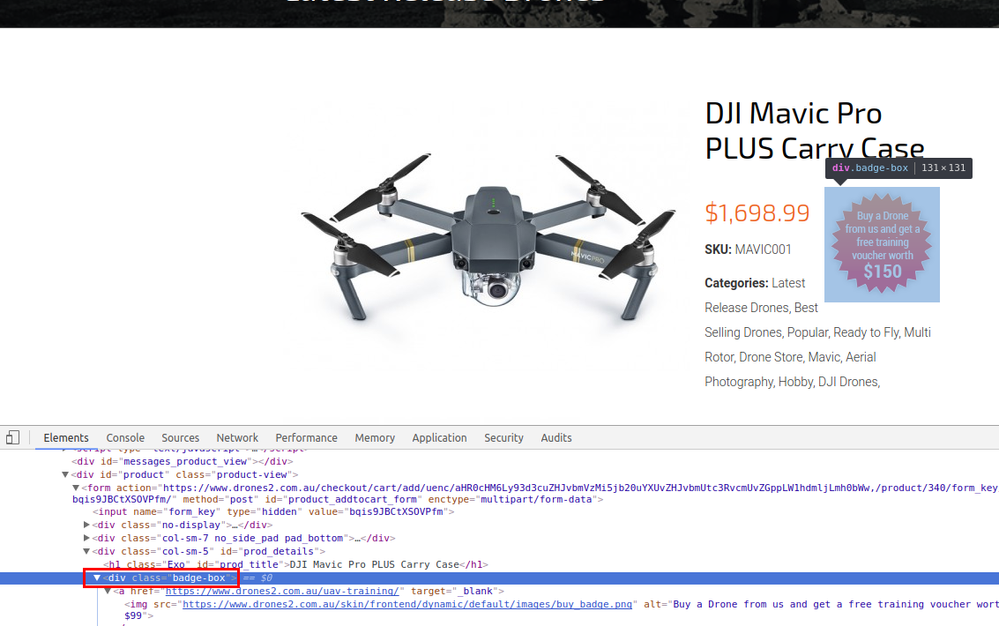The image size is (999, 626).
Task: Open the uav-training href link in DOM
Action: click(283, 591)
